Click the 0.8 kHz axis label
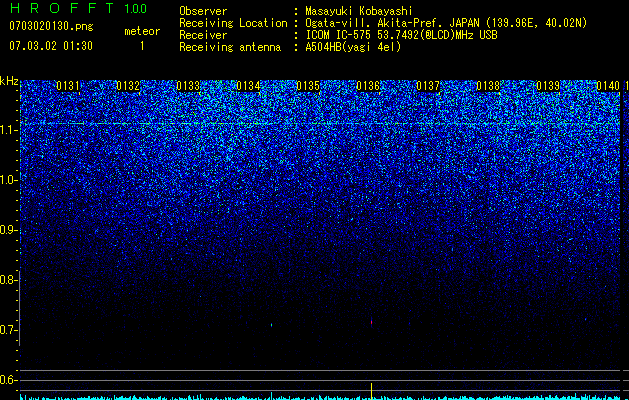The image size is (629, 400). tap(8, 280)
